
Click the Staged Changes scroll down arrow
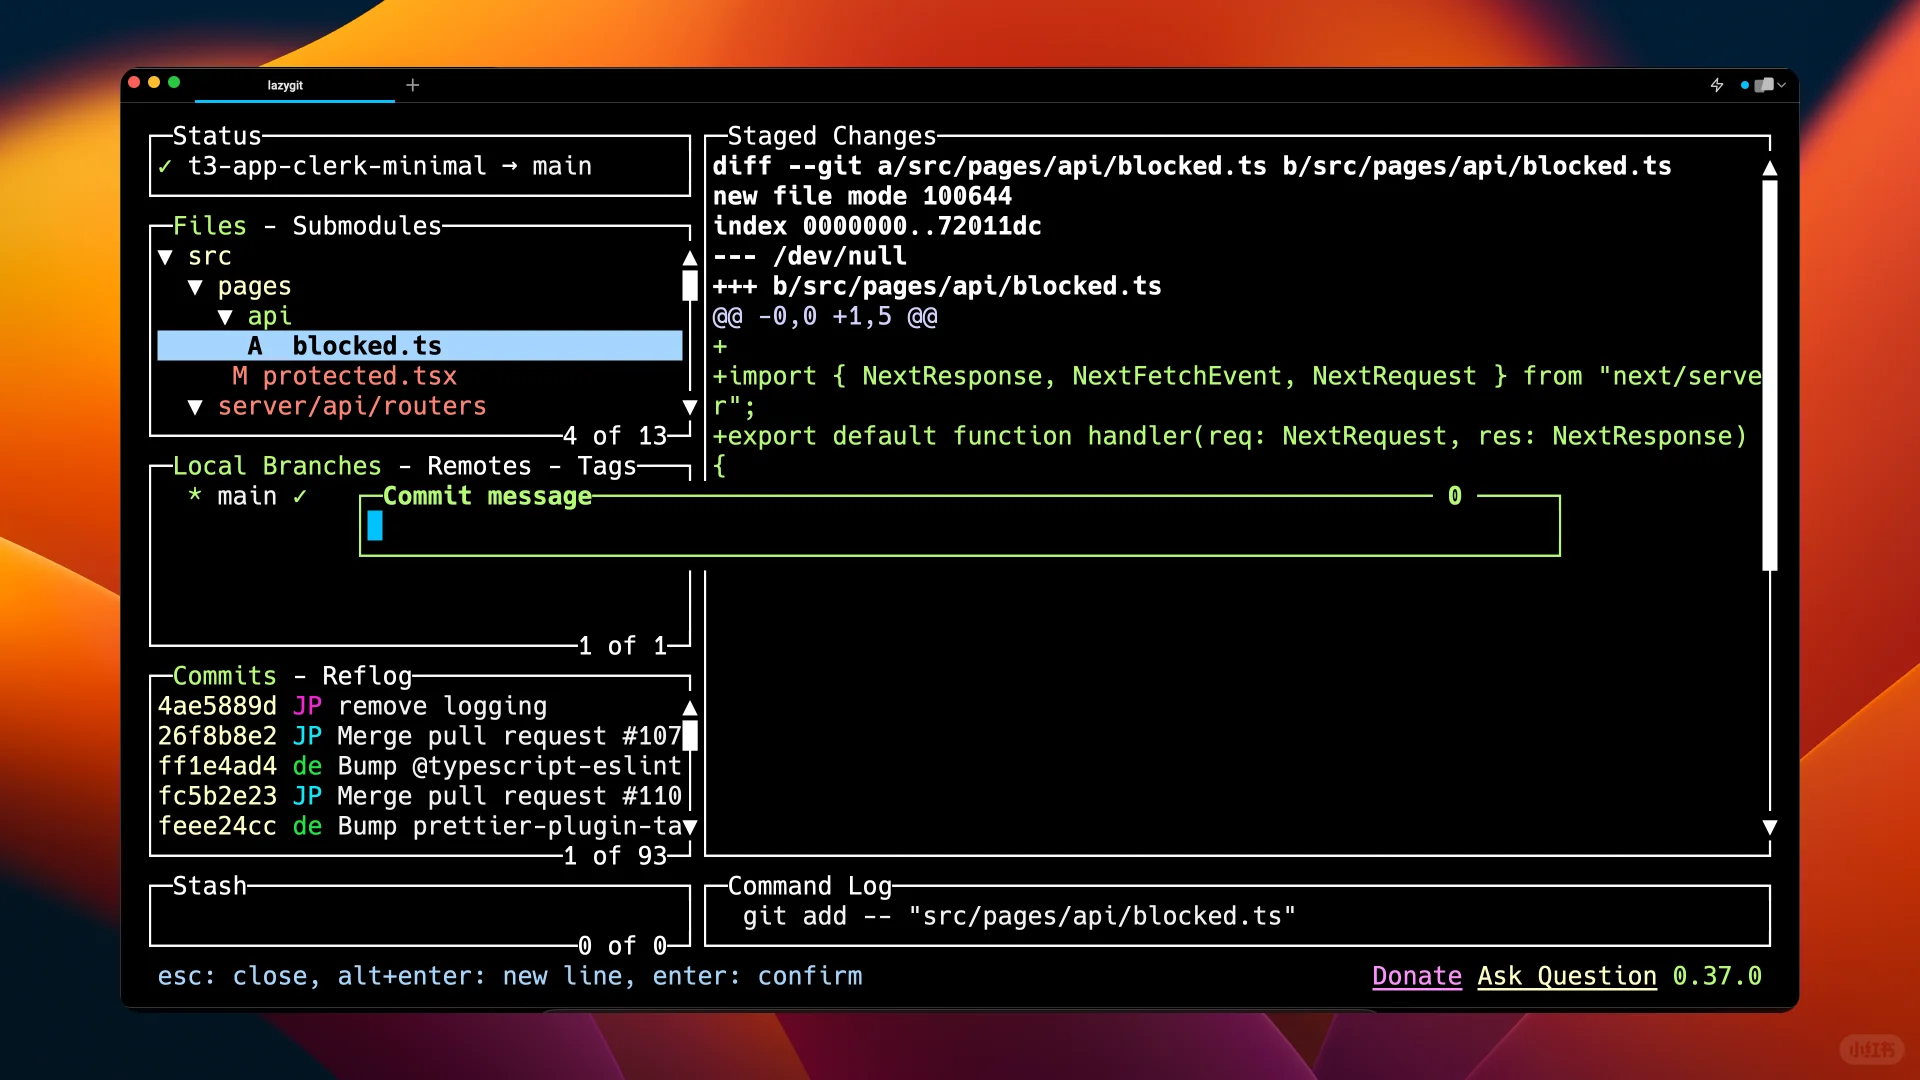pos(1769,827)
